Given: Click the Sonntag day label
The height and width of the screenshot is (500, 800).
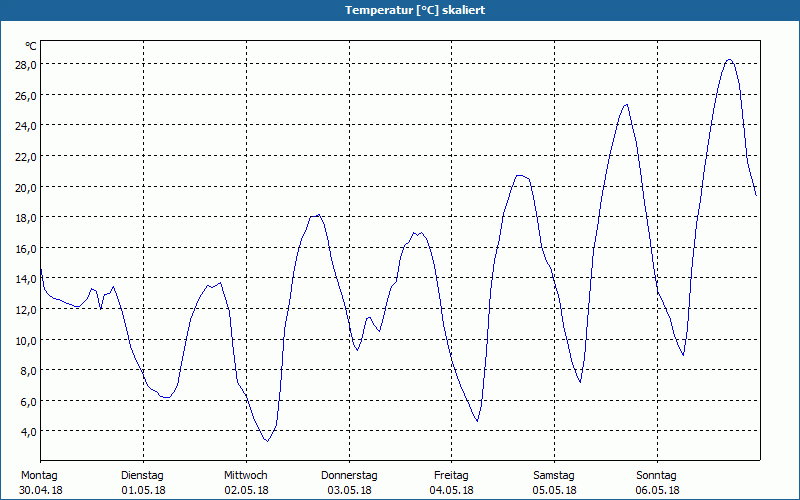Looking at the screenshot, I should [x=656, y=476].
